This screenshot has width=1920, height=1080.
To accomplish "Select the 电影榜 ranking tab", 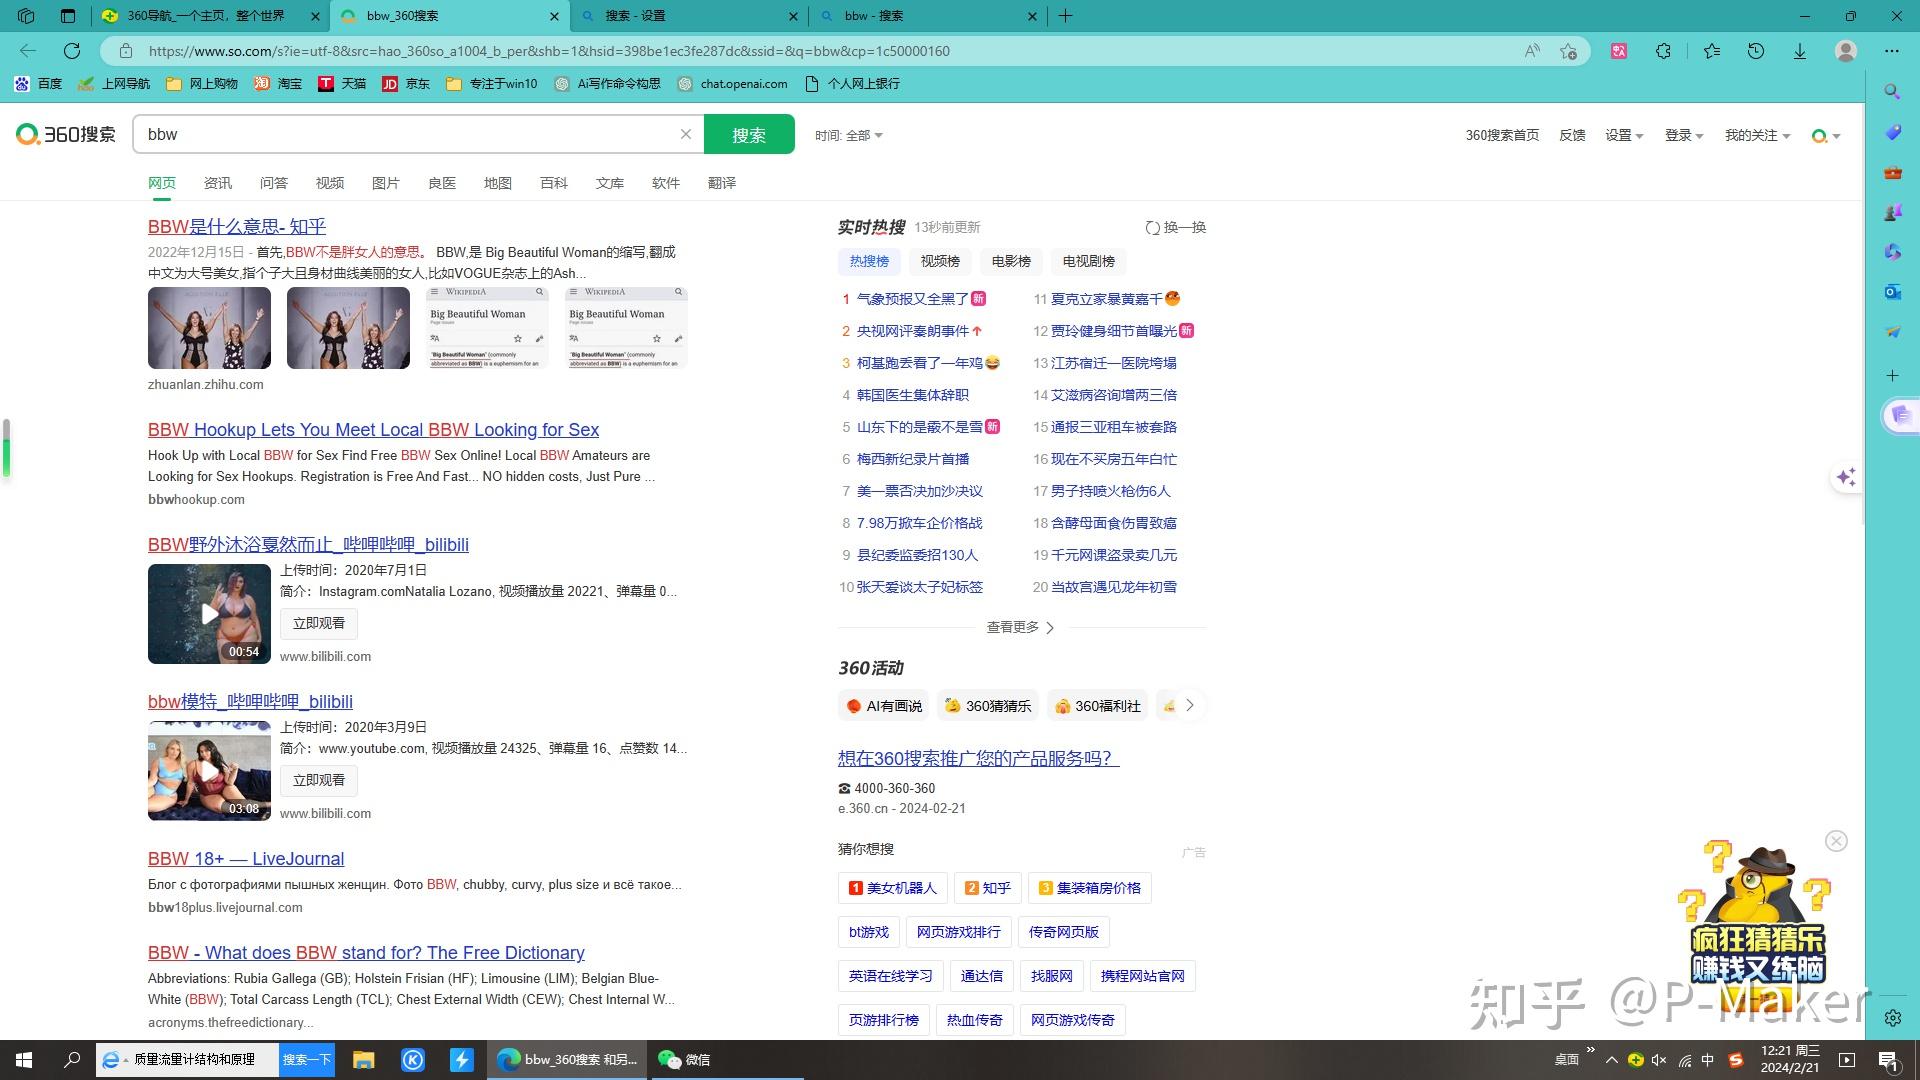I will 1011,261.
